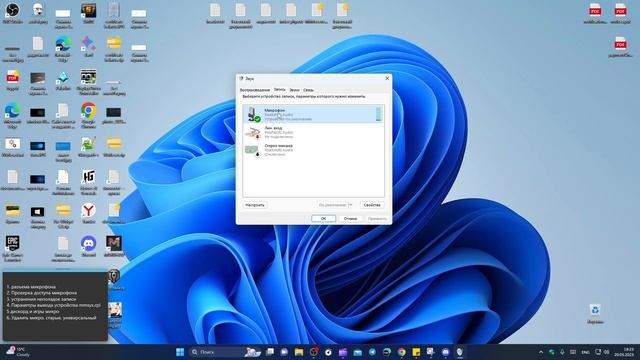The image size is (640, 360).
Task: Switch to the Воспроизведение tab
Action: 255,90
